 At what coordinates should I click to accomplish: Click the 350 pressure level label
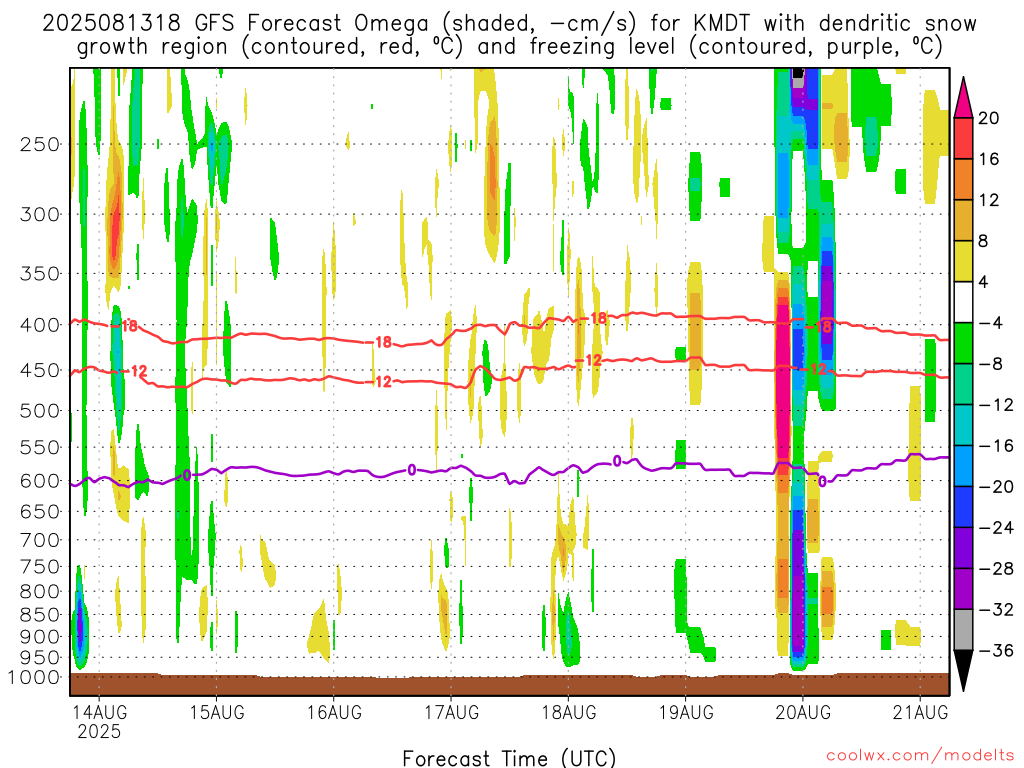pos(40,274)
